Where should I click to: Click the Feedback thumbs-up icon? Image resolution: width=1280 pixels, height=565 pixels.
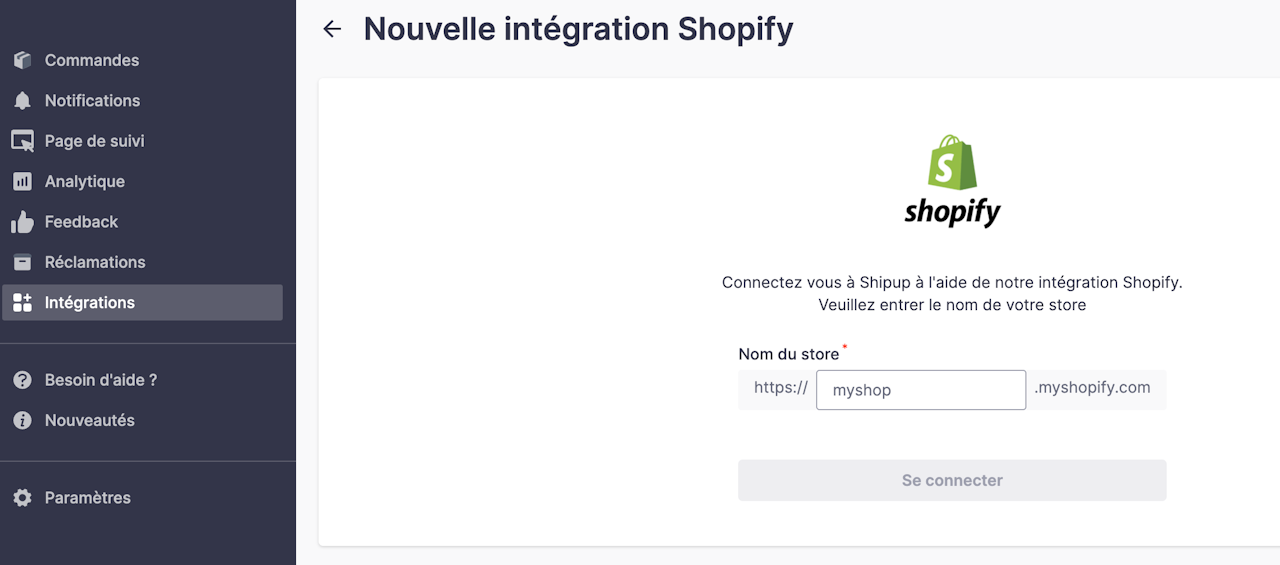tap(22, 222)
